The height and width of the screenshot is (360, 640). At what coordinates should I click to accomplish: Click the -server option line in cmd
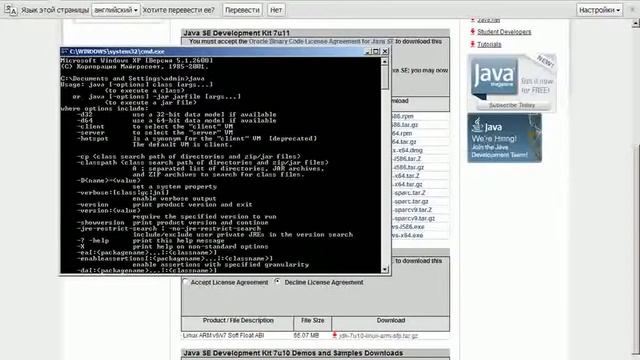(x=154, y=133)
